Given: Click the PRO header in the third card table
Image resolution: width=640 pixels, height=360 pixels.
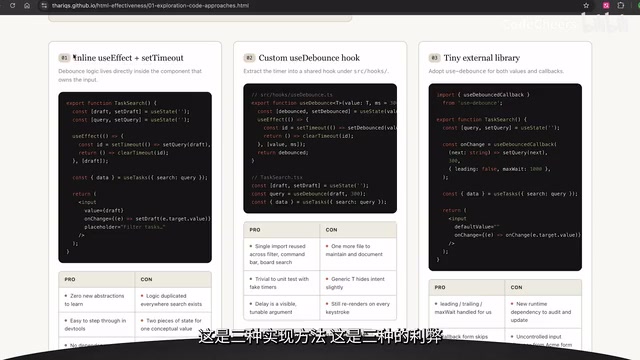Looking at the screenshot, I should coord(467,287).
